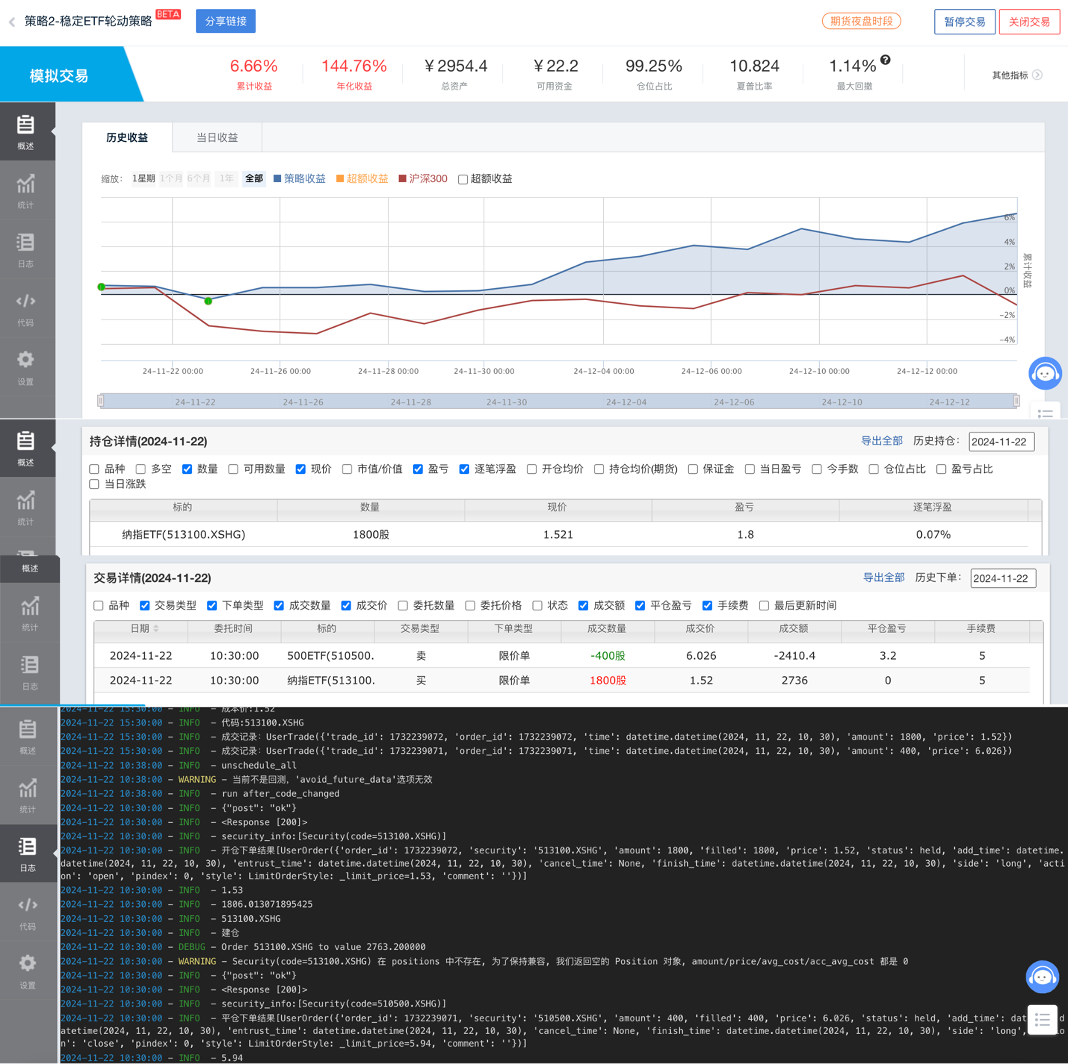Switch to the 当日收益 tab

[217, 138]
